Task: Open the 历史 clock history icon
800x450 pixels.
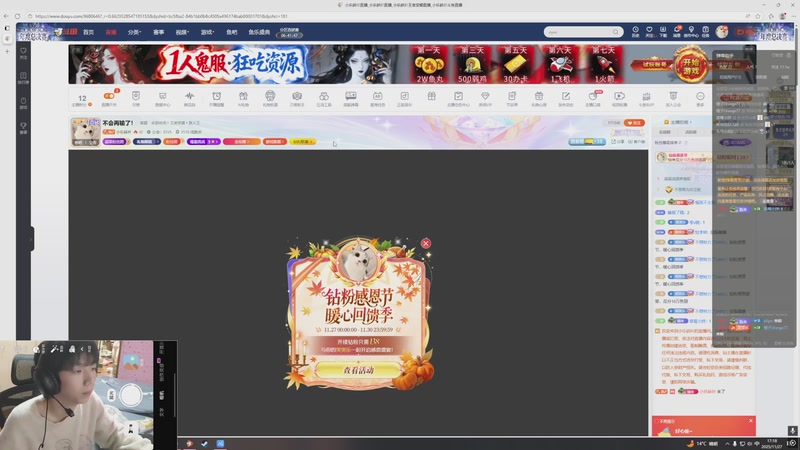Action: 635,32
